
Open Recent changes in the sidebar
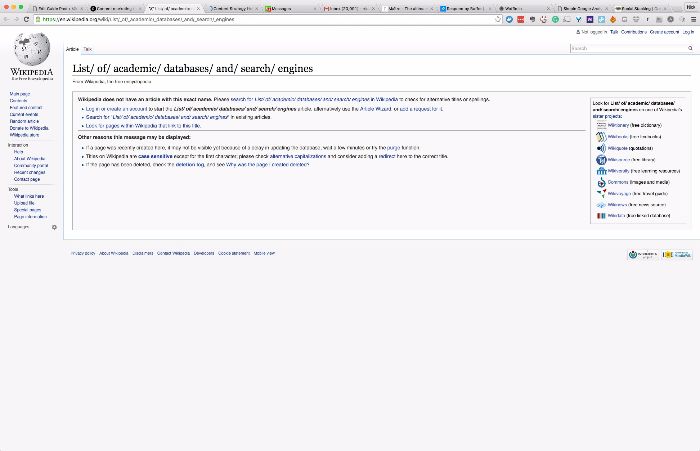(x=28, y=172)
